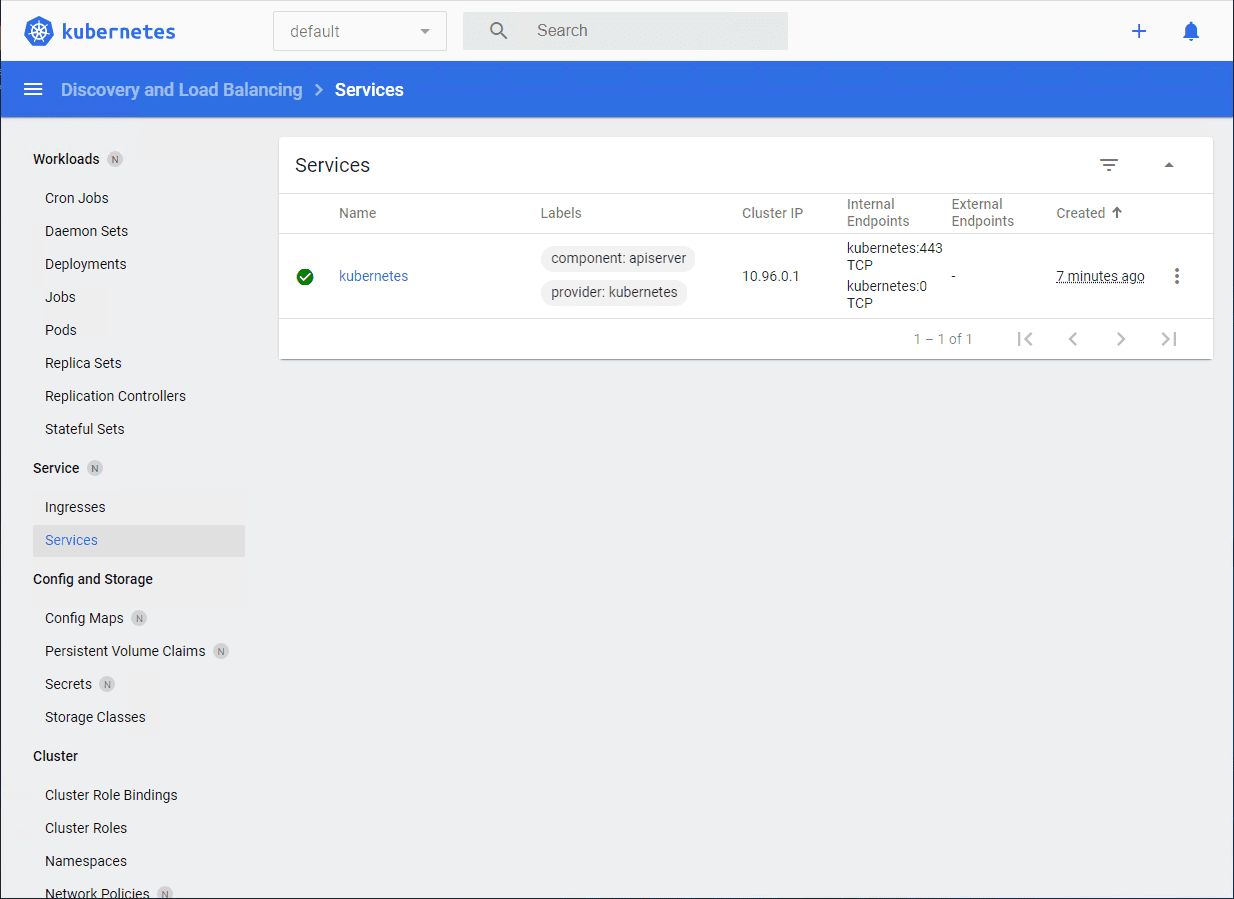Go to first page of Services
This screenshot has width=1234, height=899.
[1025, 339]
